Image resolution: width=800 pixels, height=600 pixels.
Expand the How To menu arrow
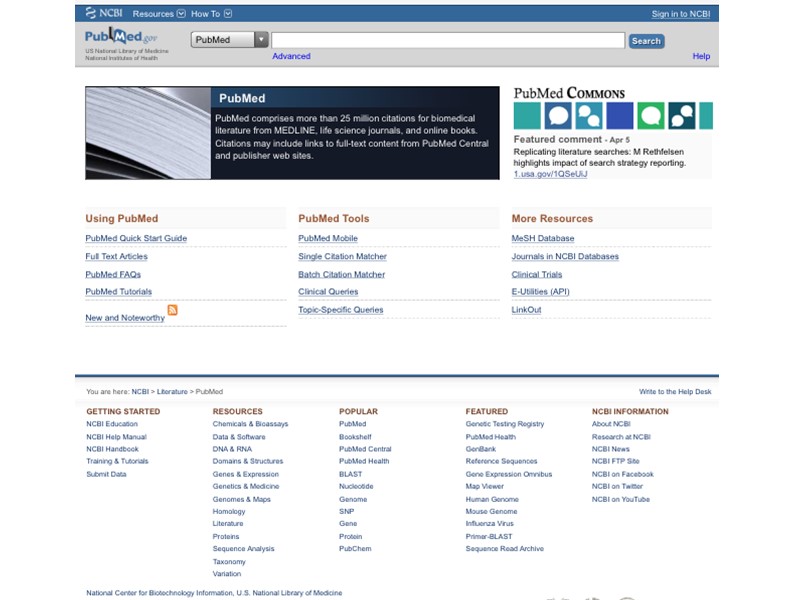click(228, 14)
